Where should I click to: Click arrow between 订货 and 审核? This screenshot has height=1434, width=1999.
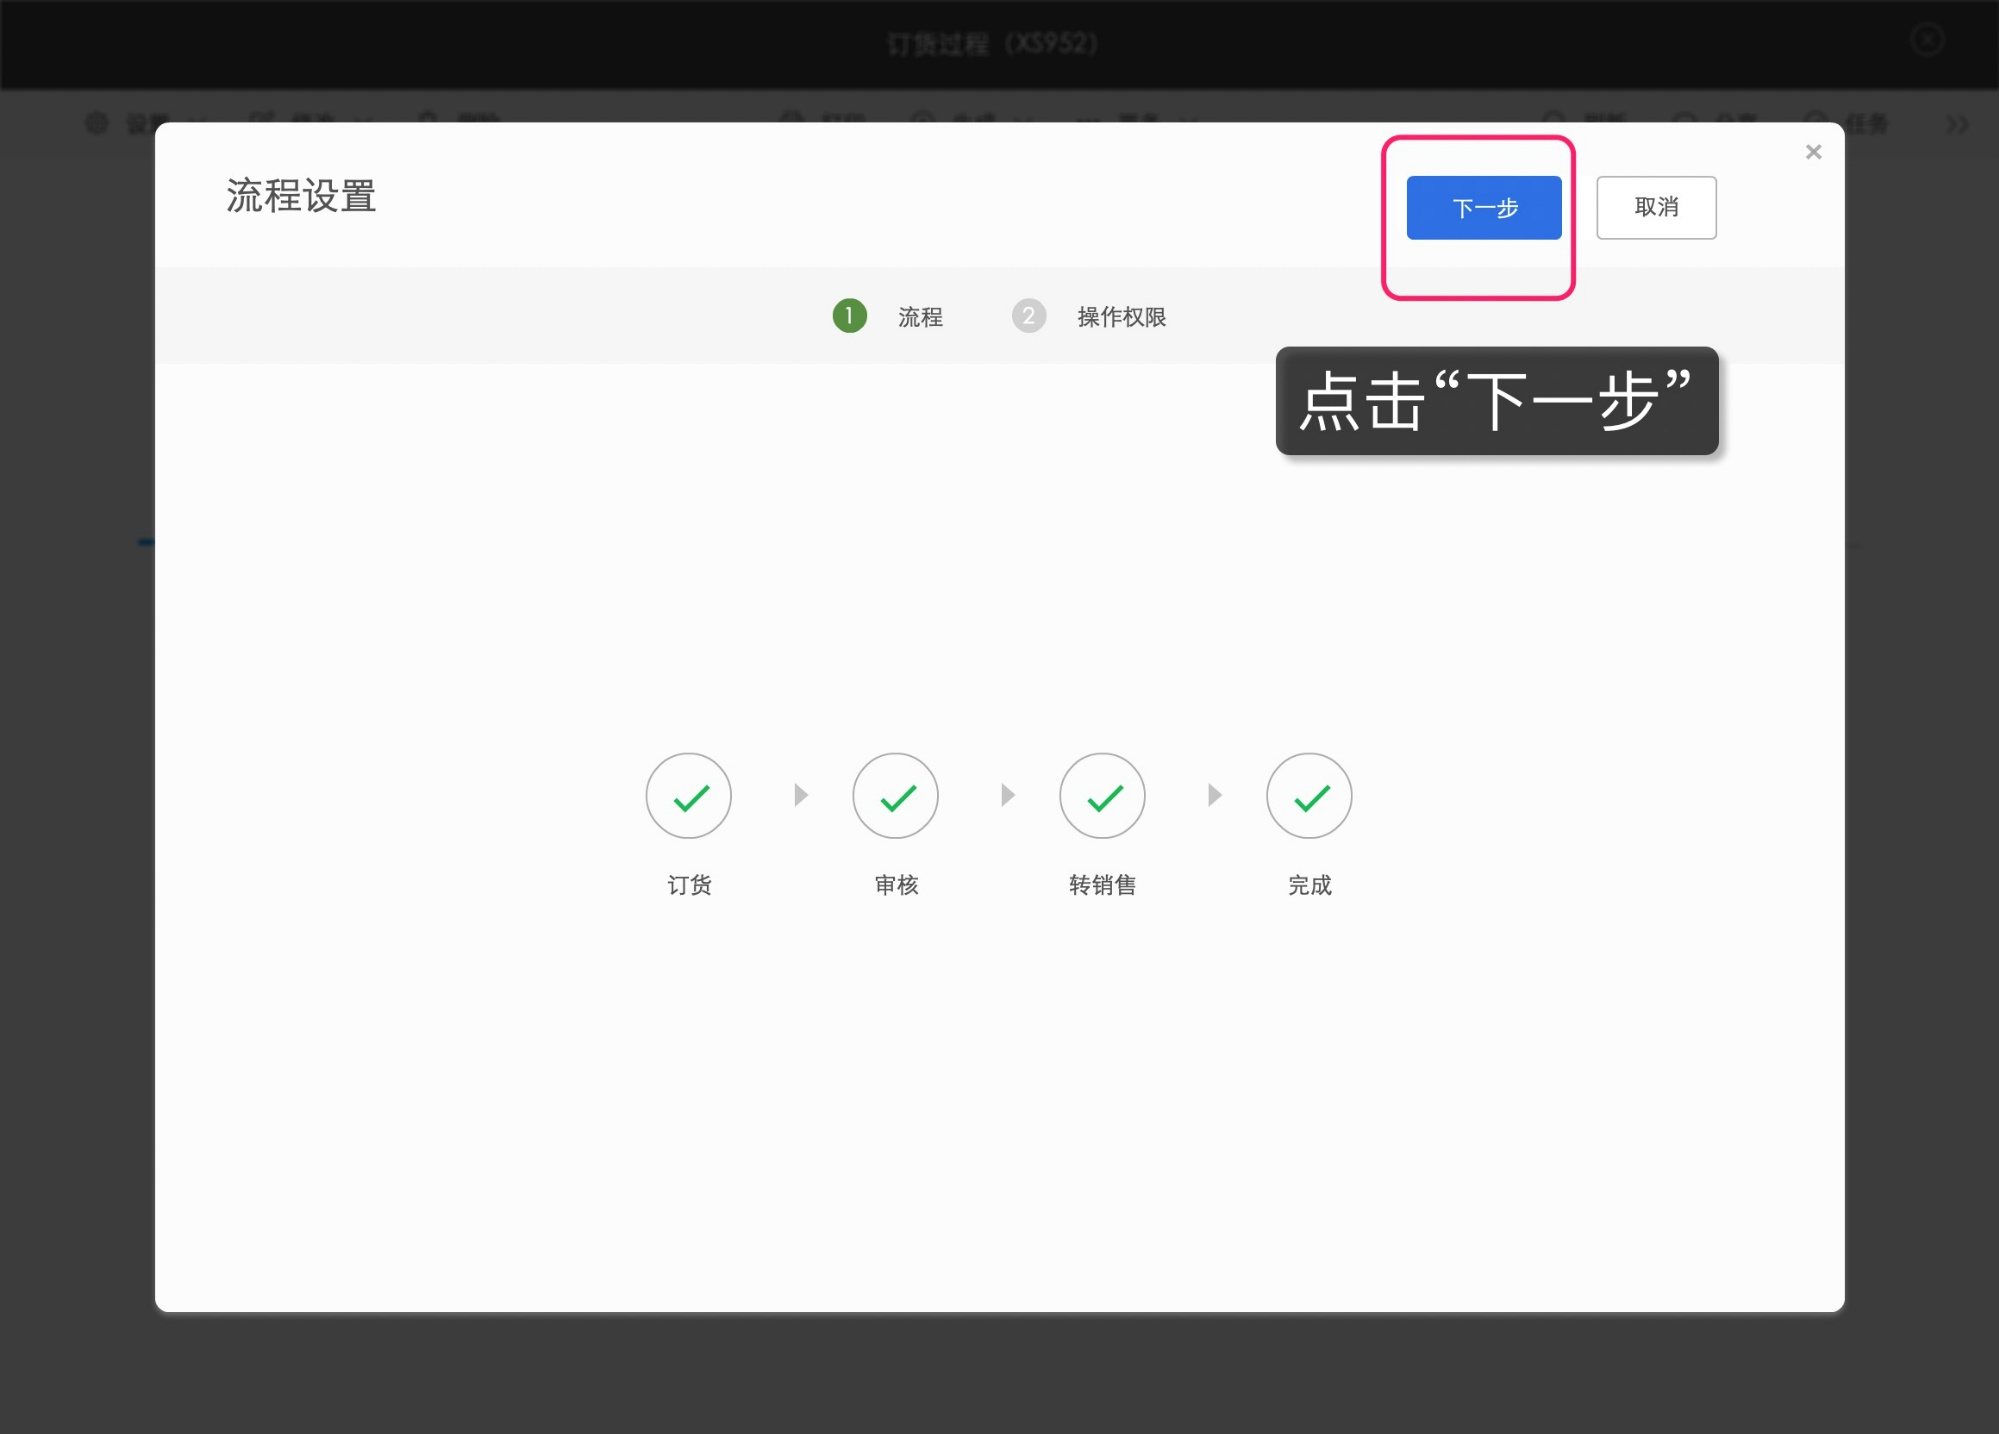[x=800, y=795]
